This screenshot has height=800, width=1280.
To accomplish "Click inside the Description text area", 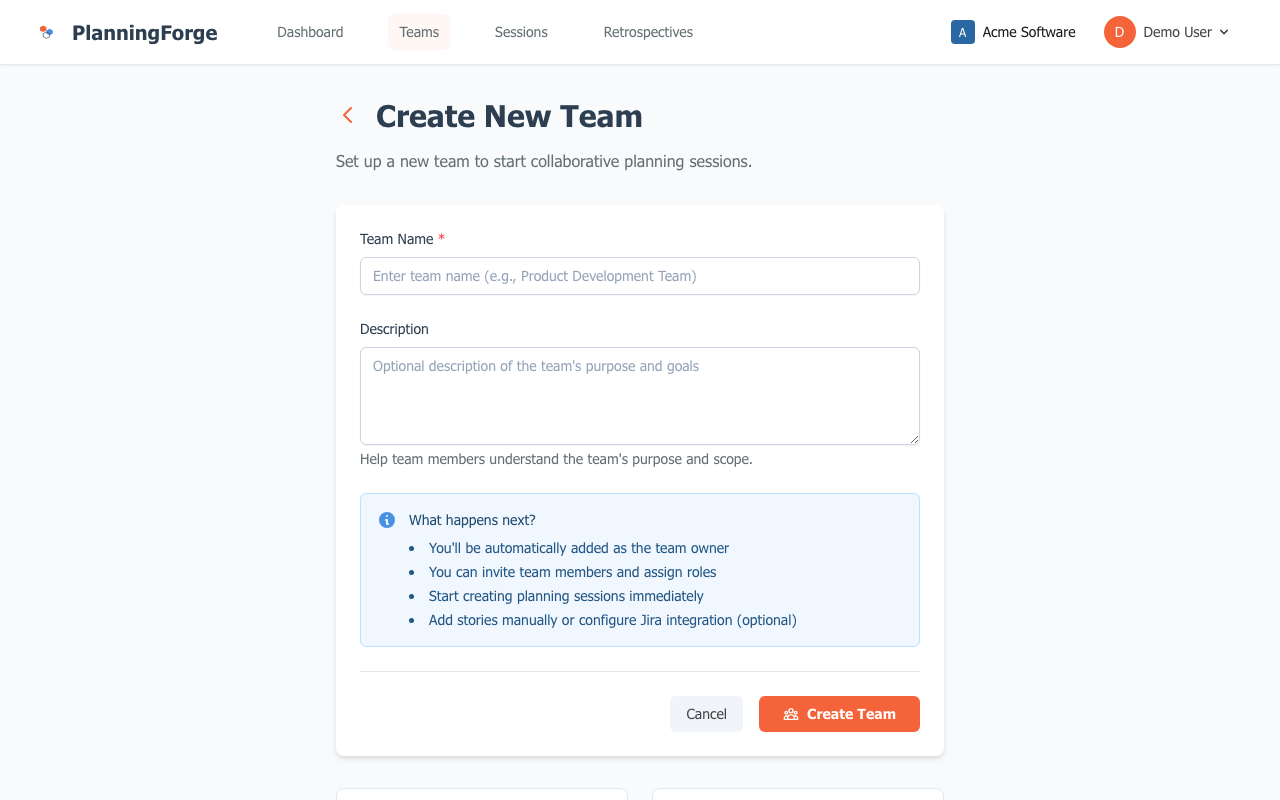I will [639, 395].
